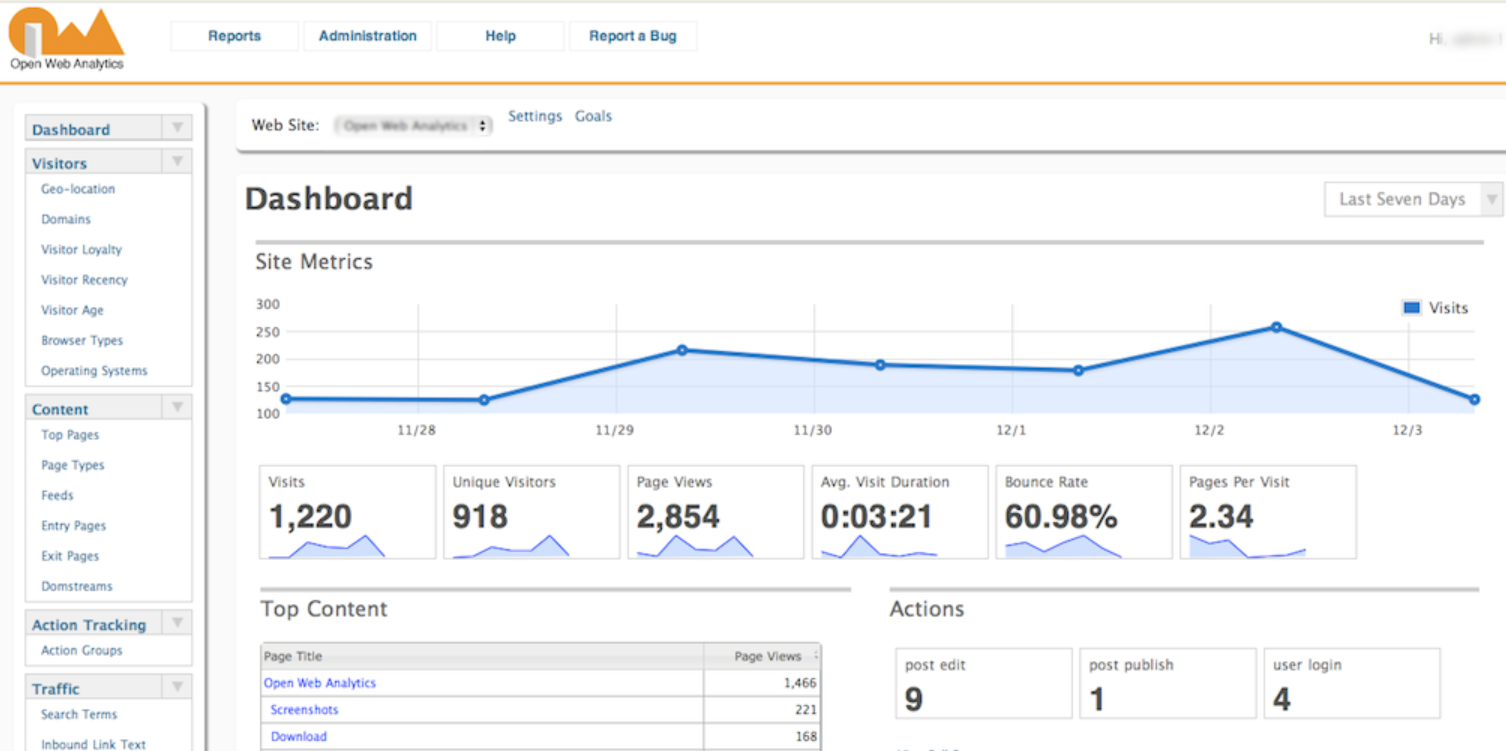Click the user login action box
Image resolution: width=1506 pixels, height=751 pixels.
pos(1352,684)
